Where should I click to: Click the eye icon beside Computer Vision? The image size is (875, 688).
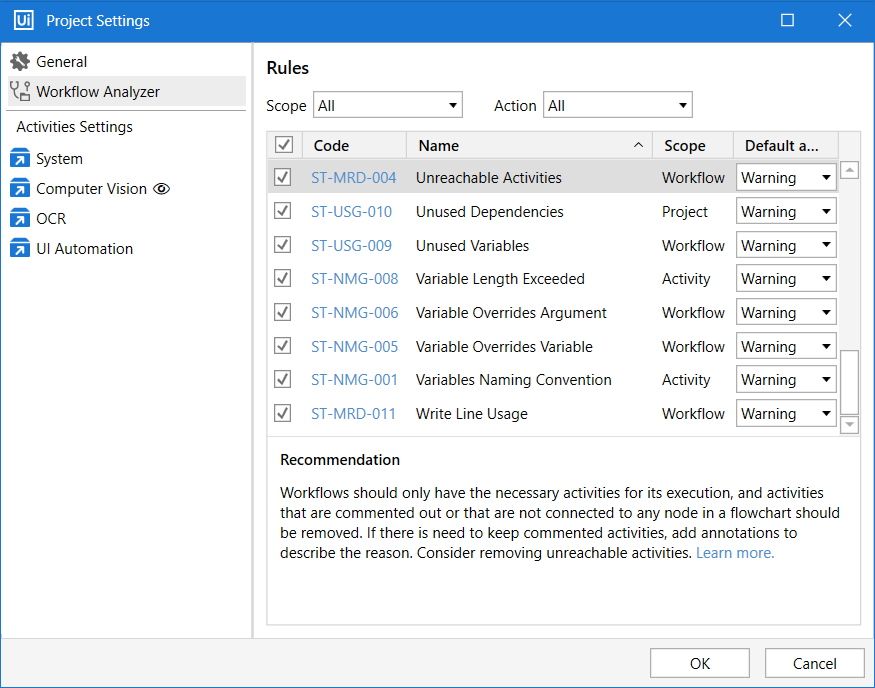(162, 189)
